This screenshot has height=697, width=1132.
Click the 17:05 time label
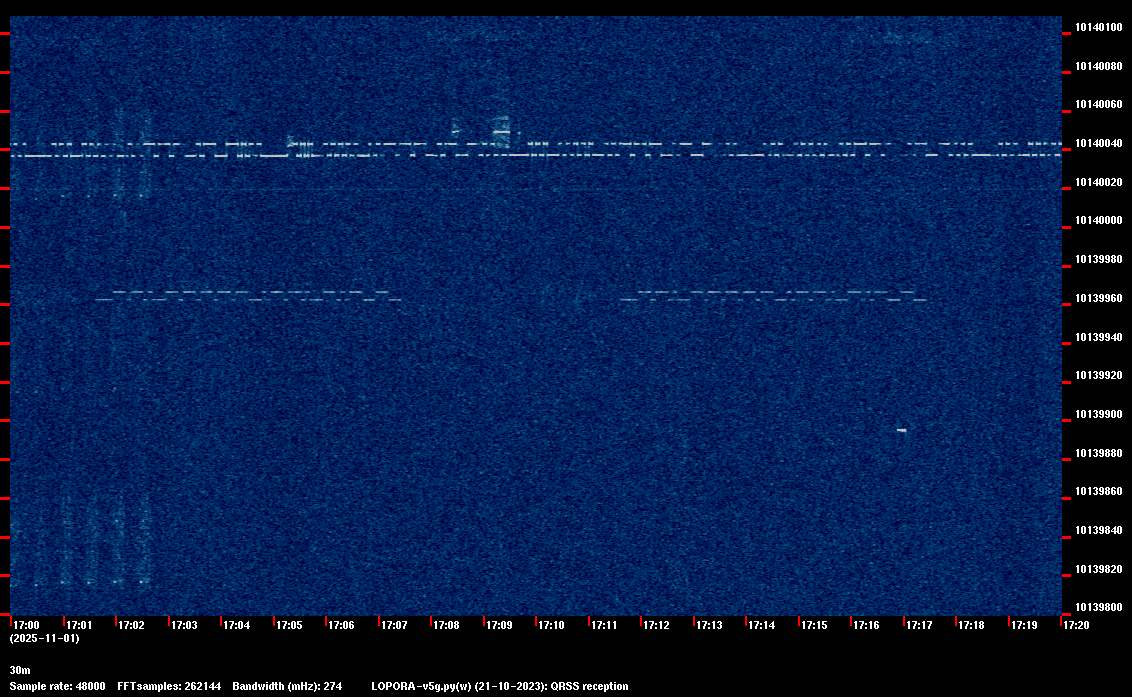[289, 625]
